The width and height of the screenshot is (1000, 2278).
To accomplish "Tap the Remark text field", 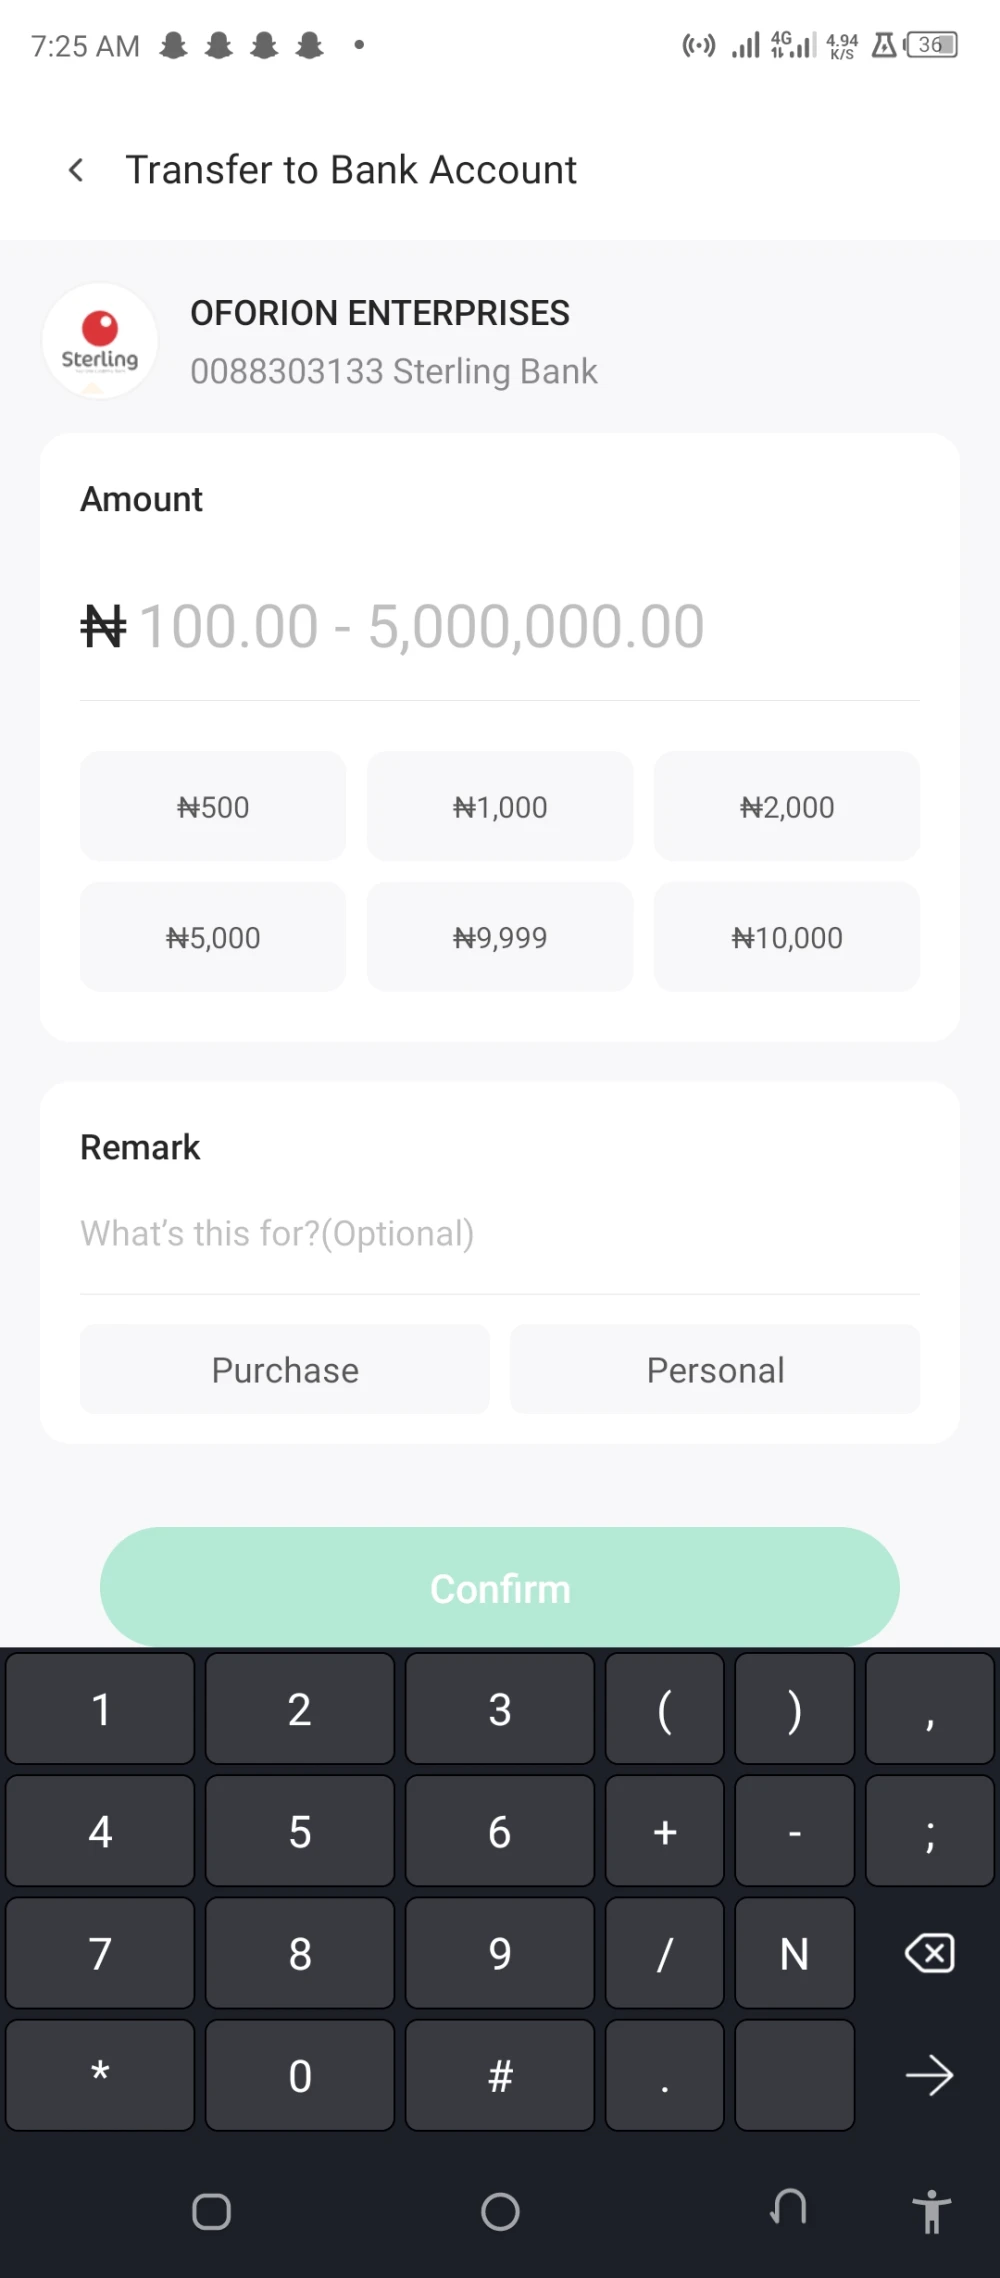I will click(500, 1234).
